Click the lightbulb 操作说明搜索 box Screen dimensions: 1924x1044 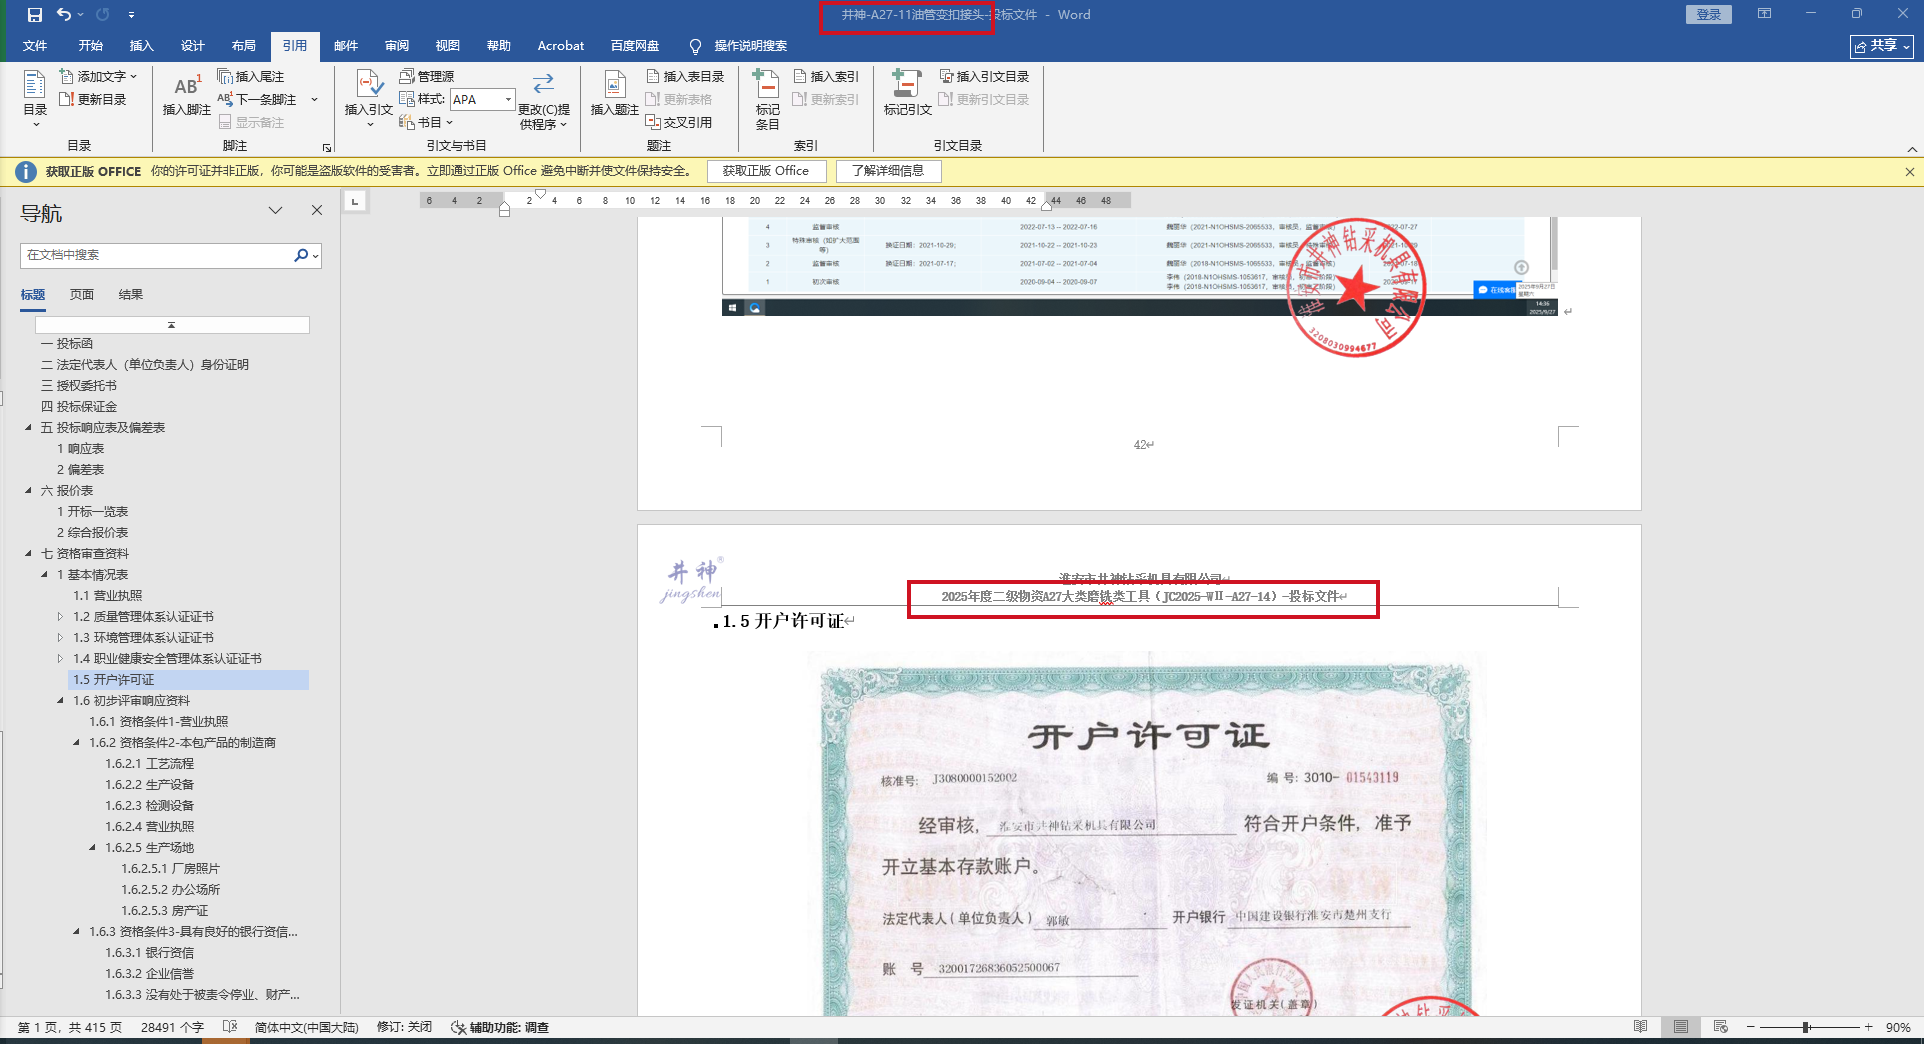coord(740,46)
